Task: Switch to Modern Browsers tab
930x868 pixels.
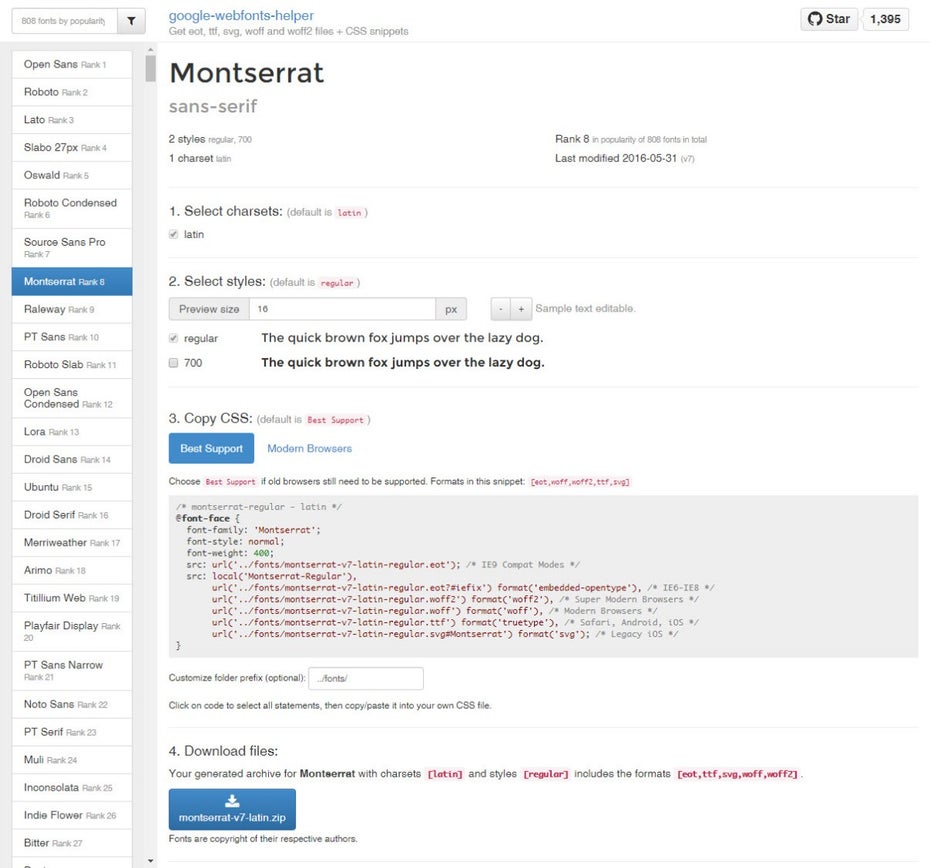Action: pyautogui.click(x=309, y=448)
